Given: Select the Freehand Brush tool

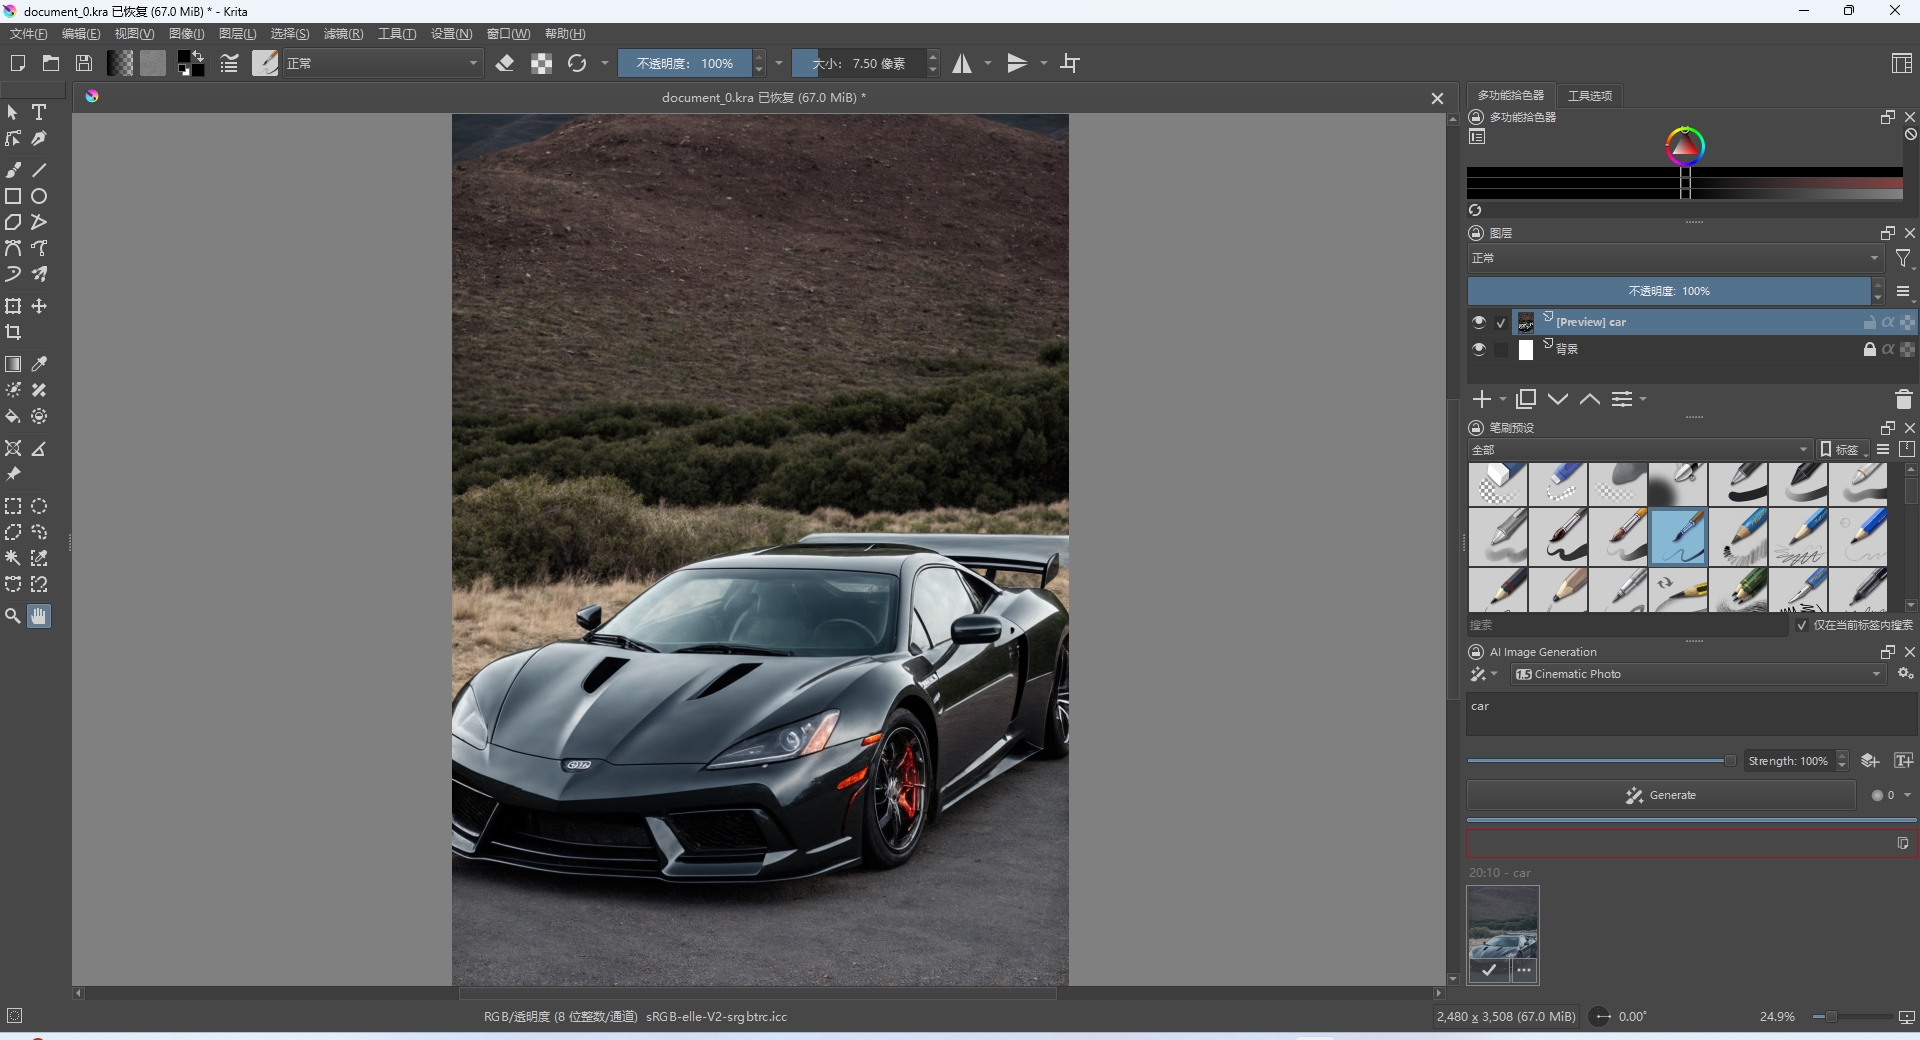Looking at the screenshot, I should click(x=13, y=170).
